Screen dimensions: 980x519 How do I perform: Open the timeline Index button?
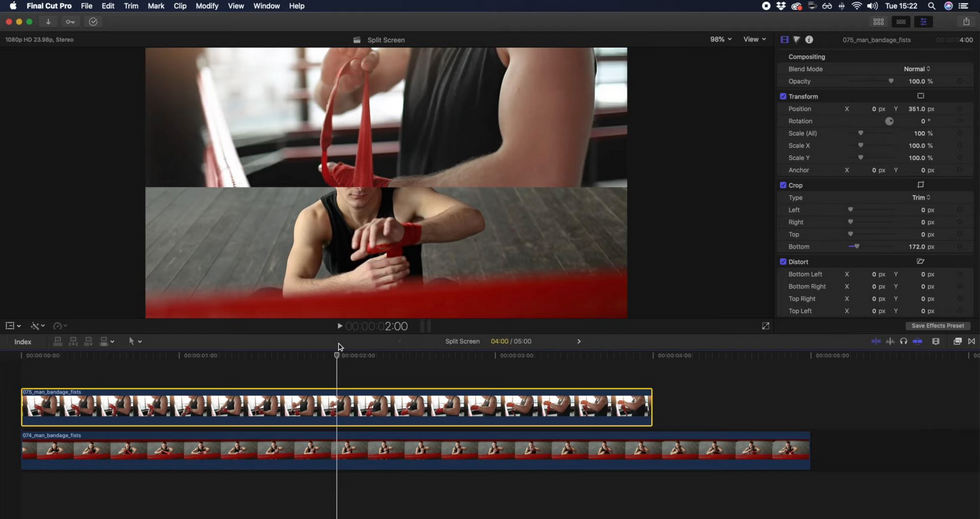22,342
